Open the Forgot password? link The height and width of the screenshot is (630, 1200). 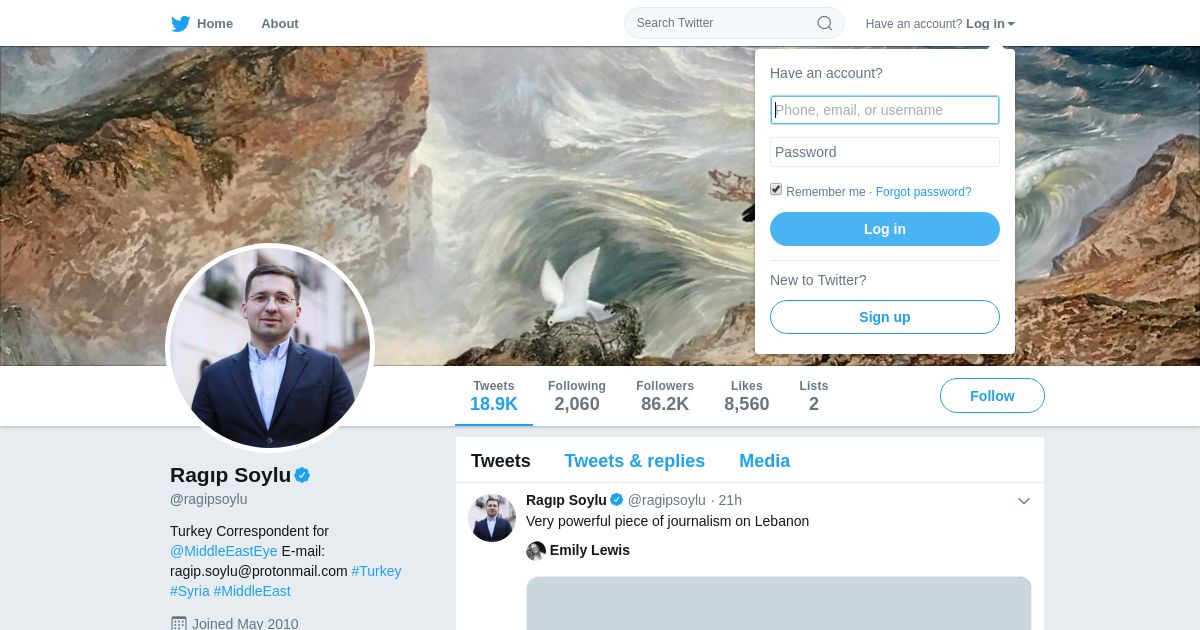923,192
